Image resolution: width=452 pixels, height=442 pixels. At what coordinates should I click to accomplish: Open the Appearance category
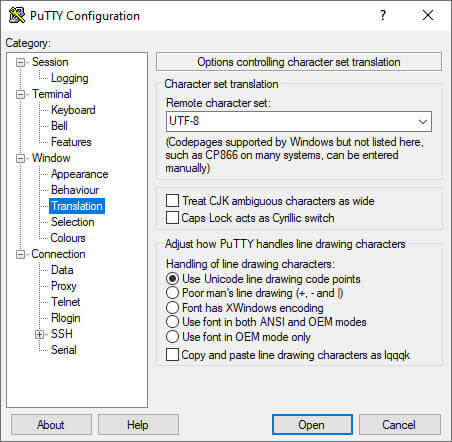pos(79,174)
